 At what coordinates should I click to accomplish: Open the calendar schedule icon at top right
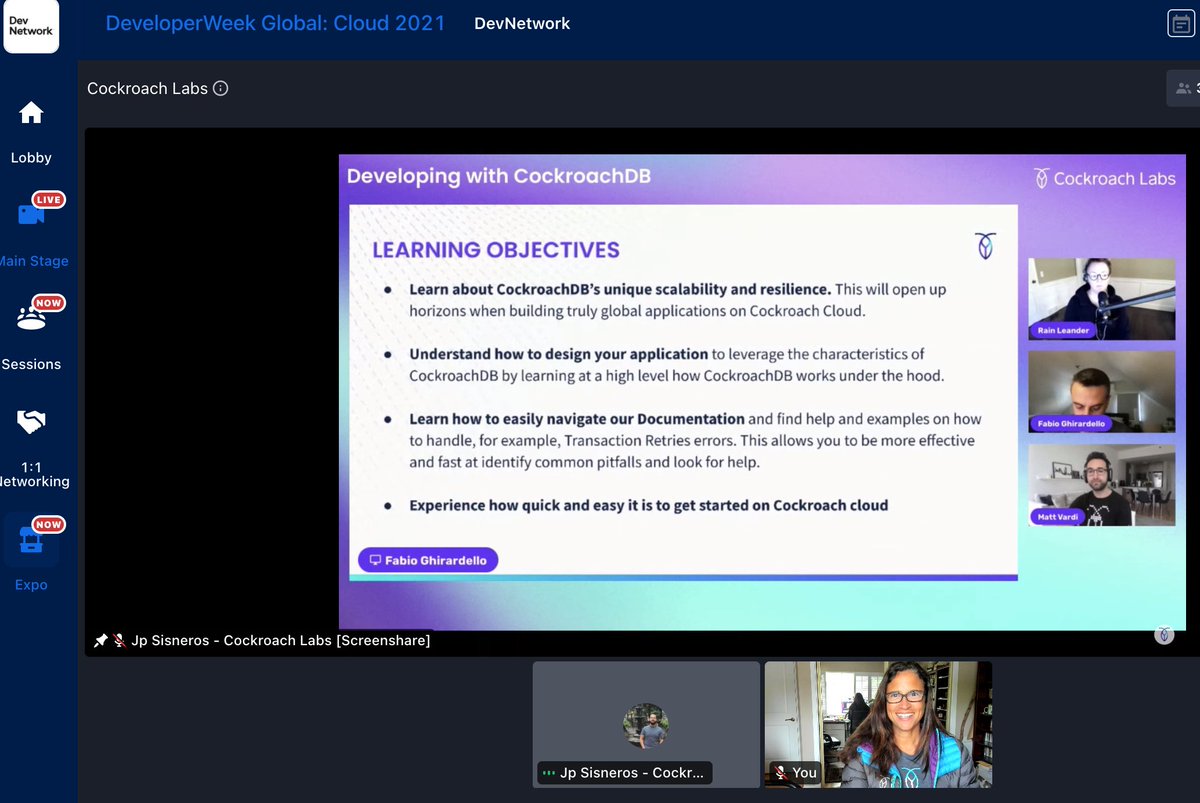1181,23
